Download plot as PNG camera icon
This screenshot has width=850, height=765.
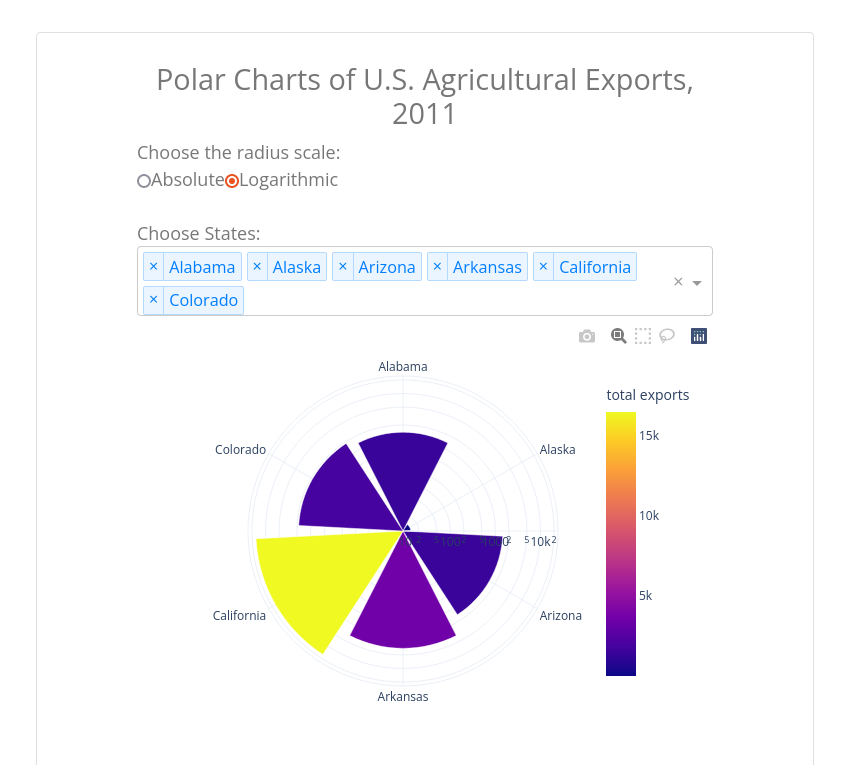[587, 336]
